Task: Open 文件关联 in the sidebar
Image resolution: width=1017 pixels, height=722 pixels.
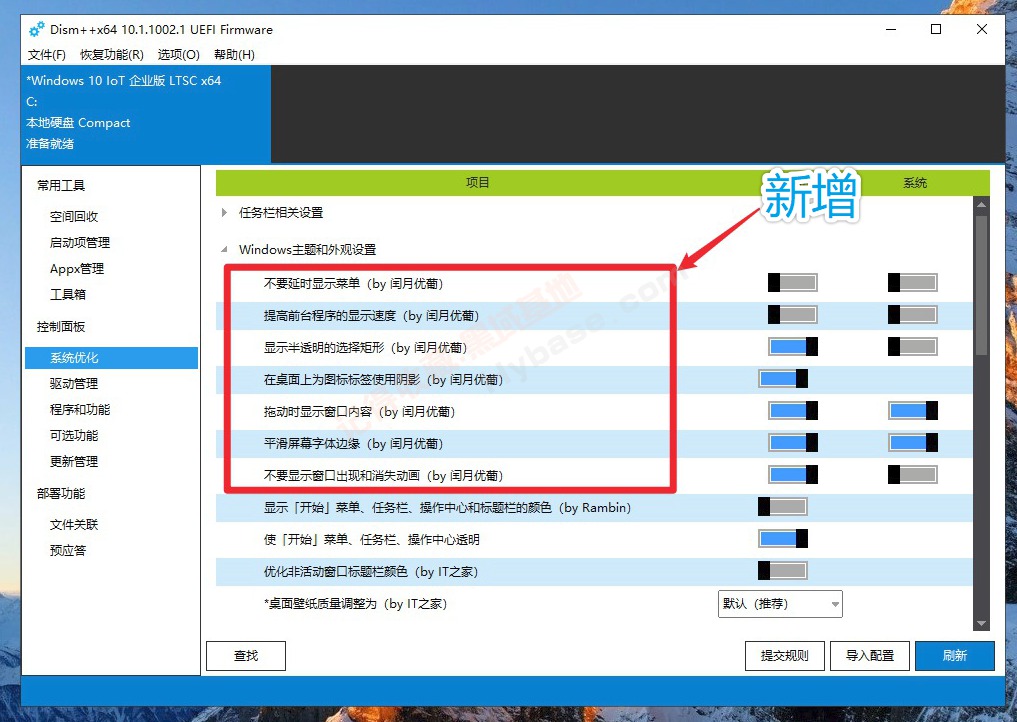Action: [74, 524]
